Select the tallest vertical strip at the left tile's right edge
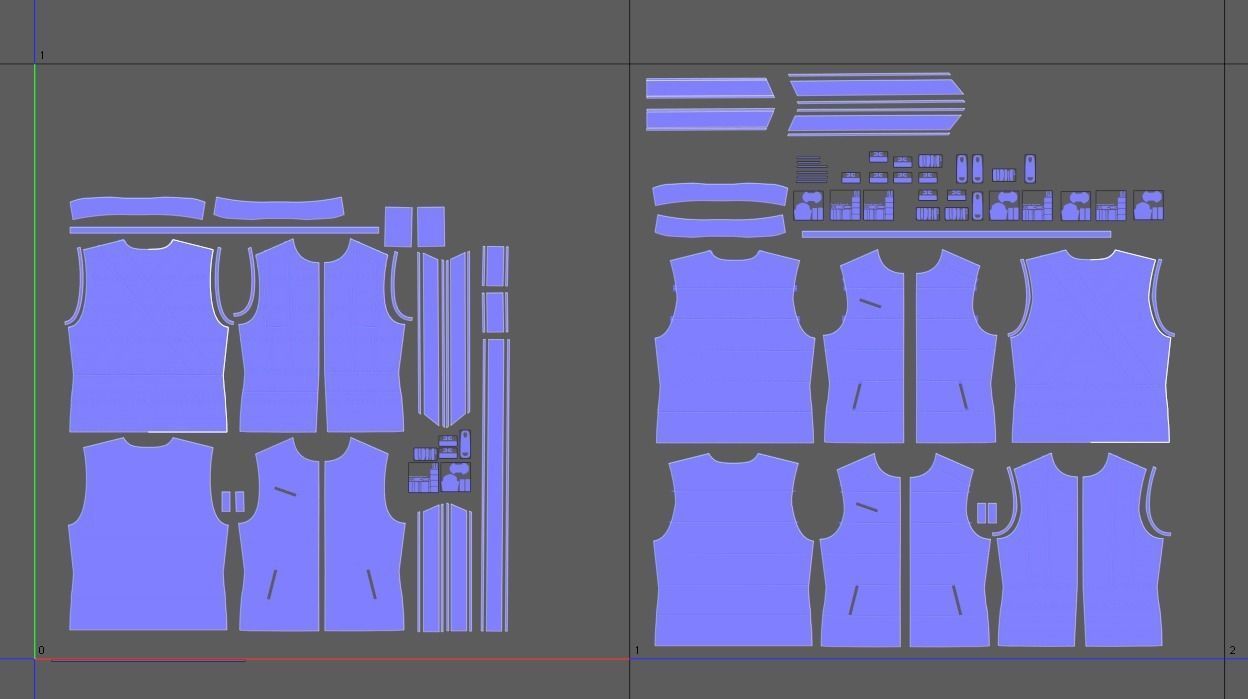 tap(495, 484)
